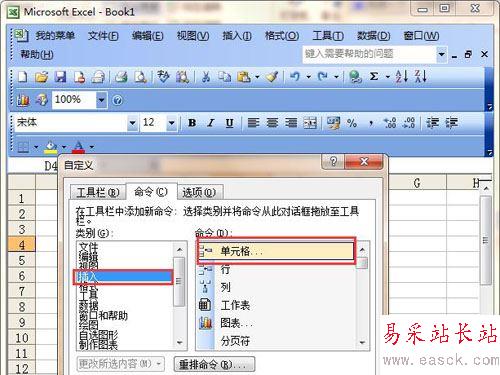Open the font name dropdown
This screenshot has height=375, width=500.
[x=132, y=123]
